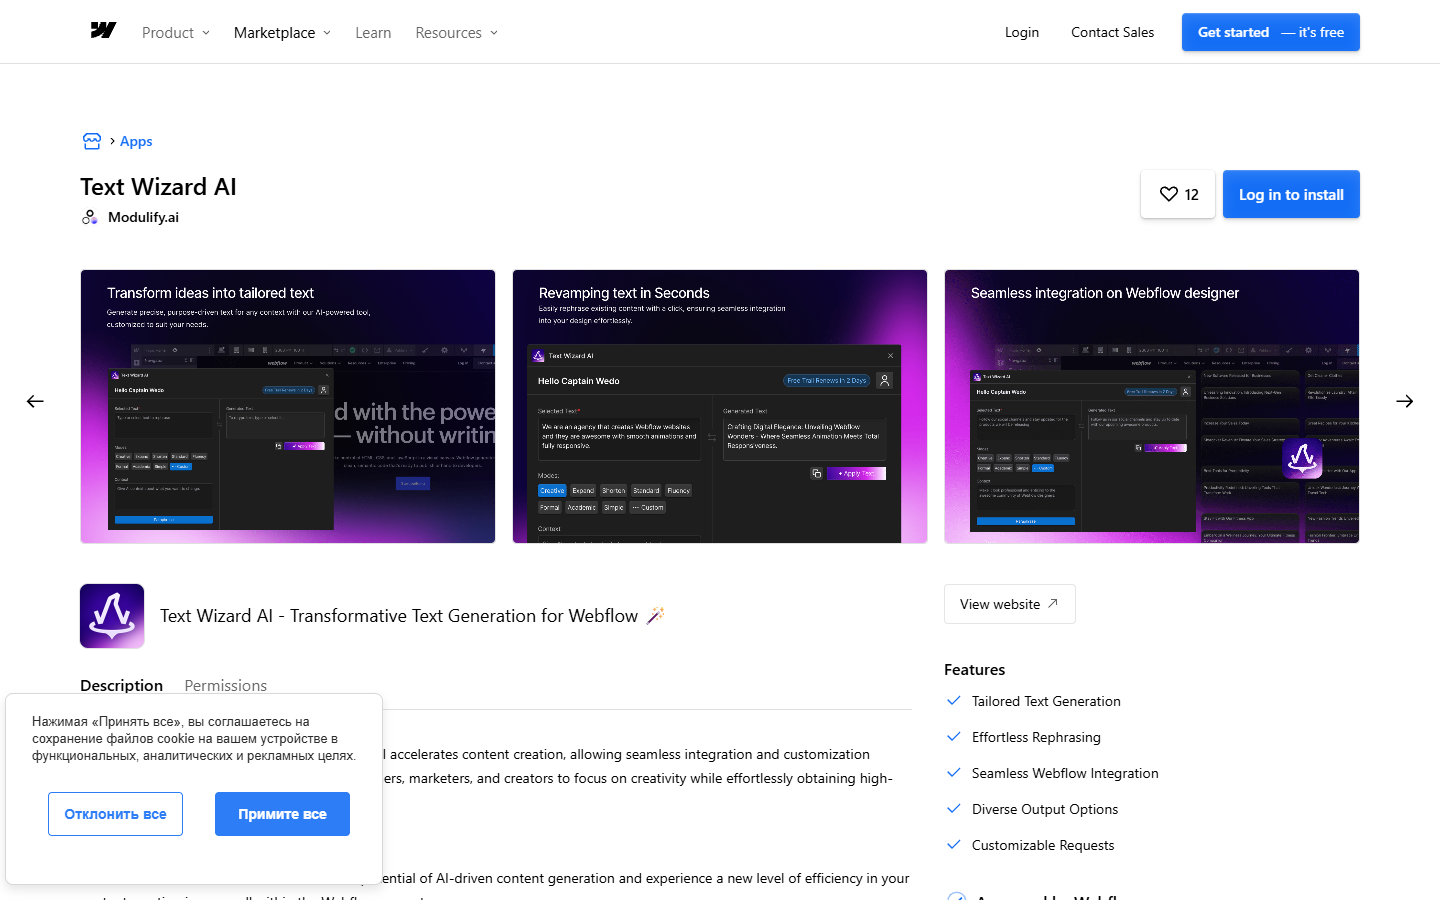The width and height of the screenshot is (1440, 900).
Task: Open the Marketplace dropdown
Action: click(x=282, y=33)
